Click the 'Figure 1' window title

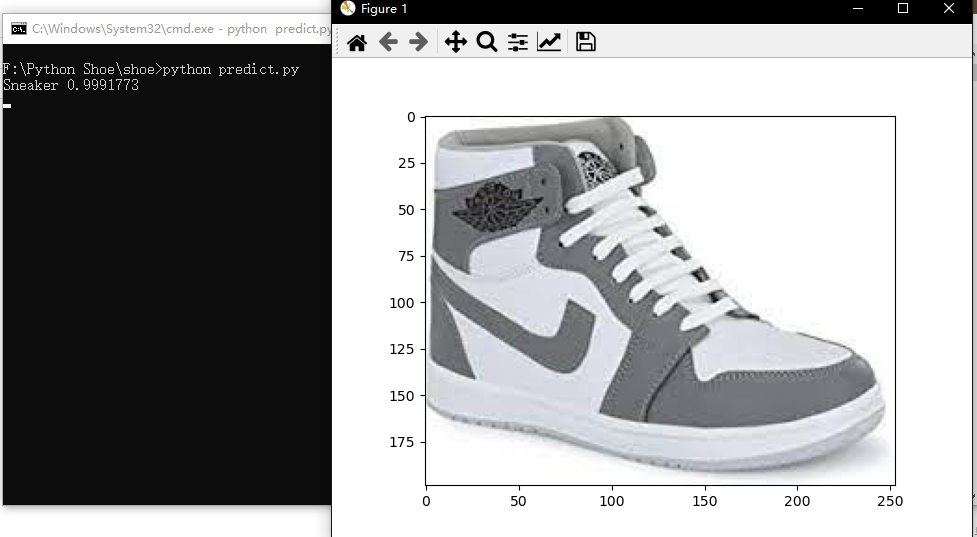(384, 9)
